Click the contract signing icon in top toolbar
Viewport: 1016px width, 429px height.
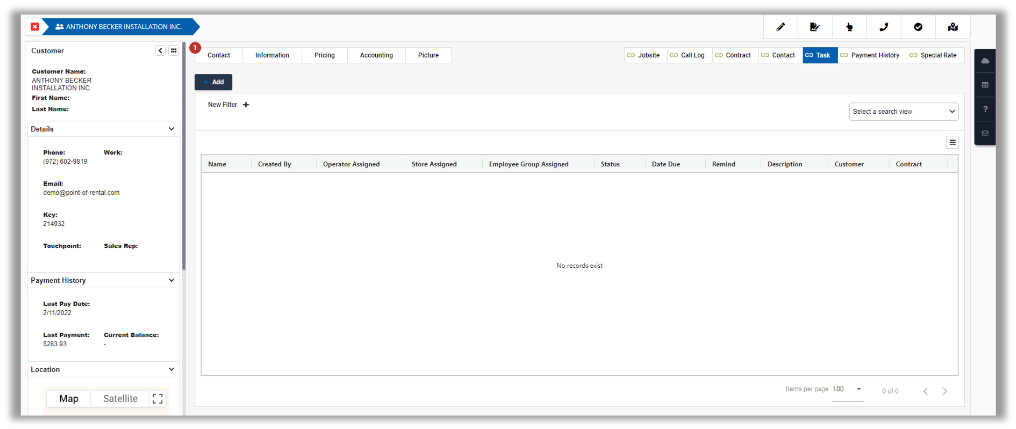click(x=815, y=27)
